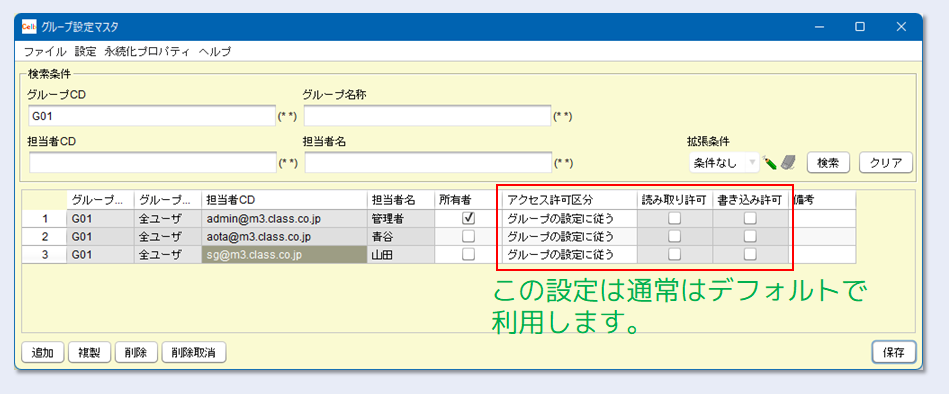Open アクセス許可区分 cell in row 1
Screen dimensions: 949x394
click(x=569, y=218)
